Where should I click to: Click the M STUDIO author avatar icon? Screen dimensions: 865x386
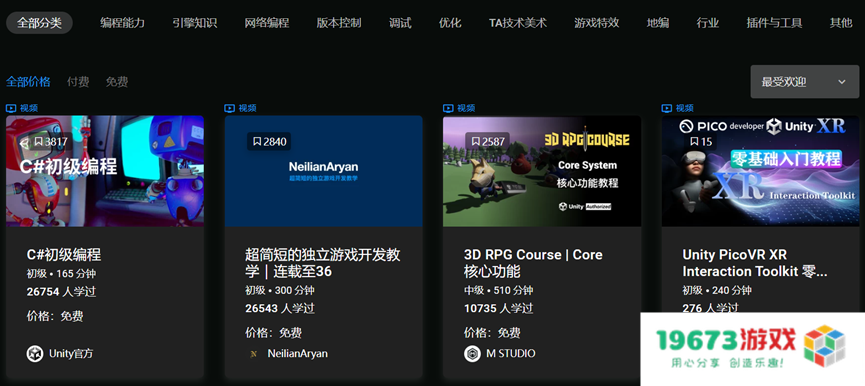pyautogui.click(x=472, y=353)
